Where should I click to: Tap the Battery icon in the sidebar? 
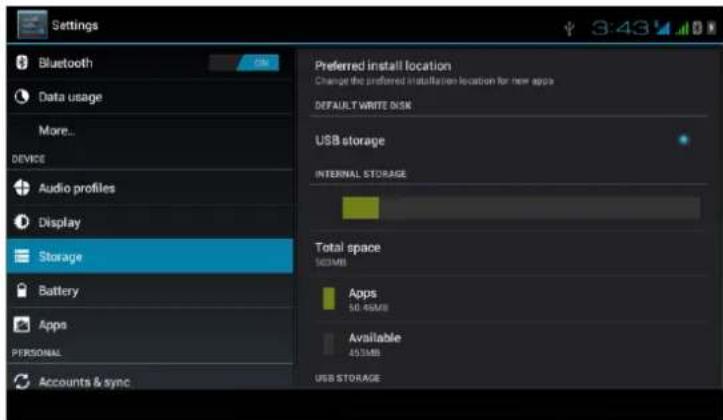pyautogui.click(x=22, y=290)
